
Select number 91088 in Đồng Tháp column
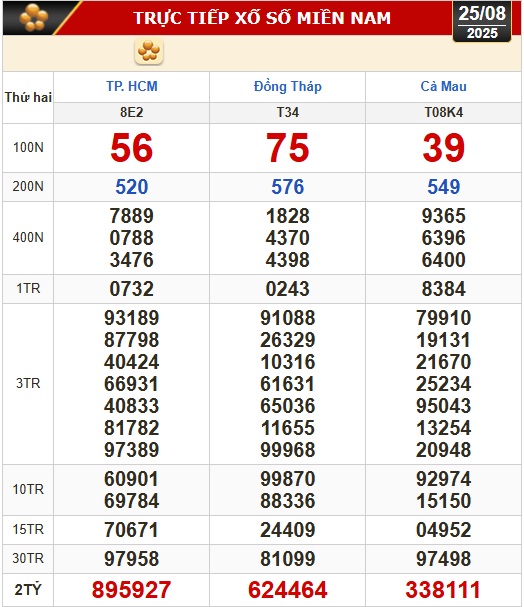(x=288, y=318)
